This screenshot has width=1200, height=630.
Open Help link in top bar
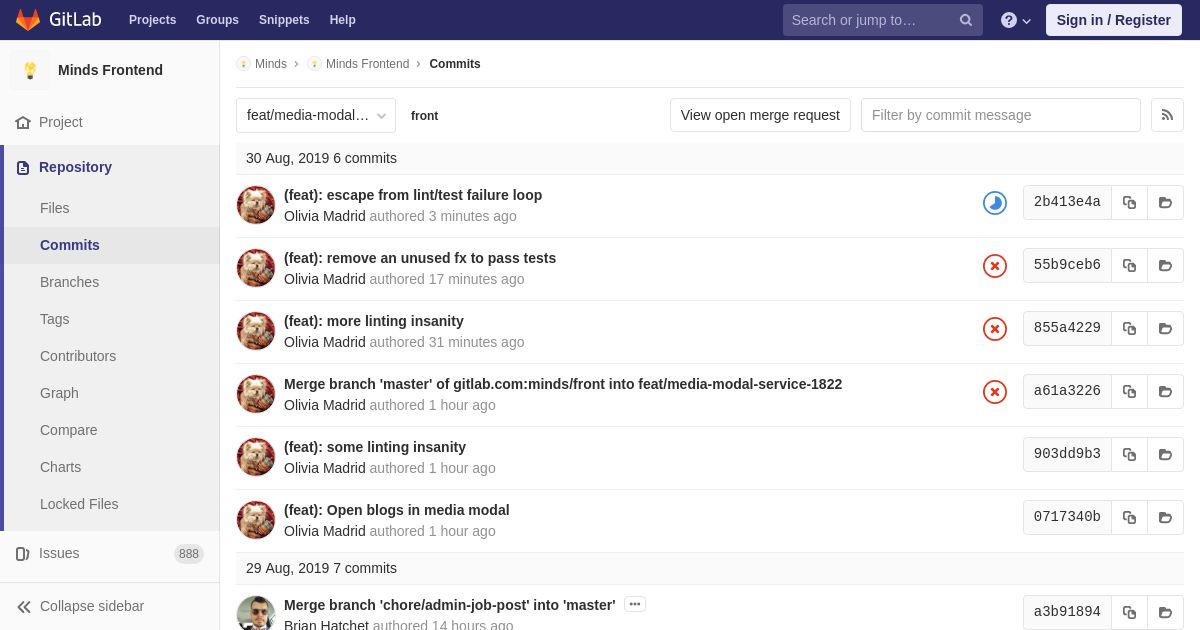click(343, 20)
